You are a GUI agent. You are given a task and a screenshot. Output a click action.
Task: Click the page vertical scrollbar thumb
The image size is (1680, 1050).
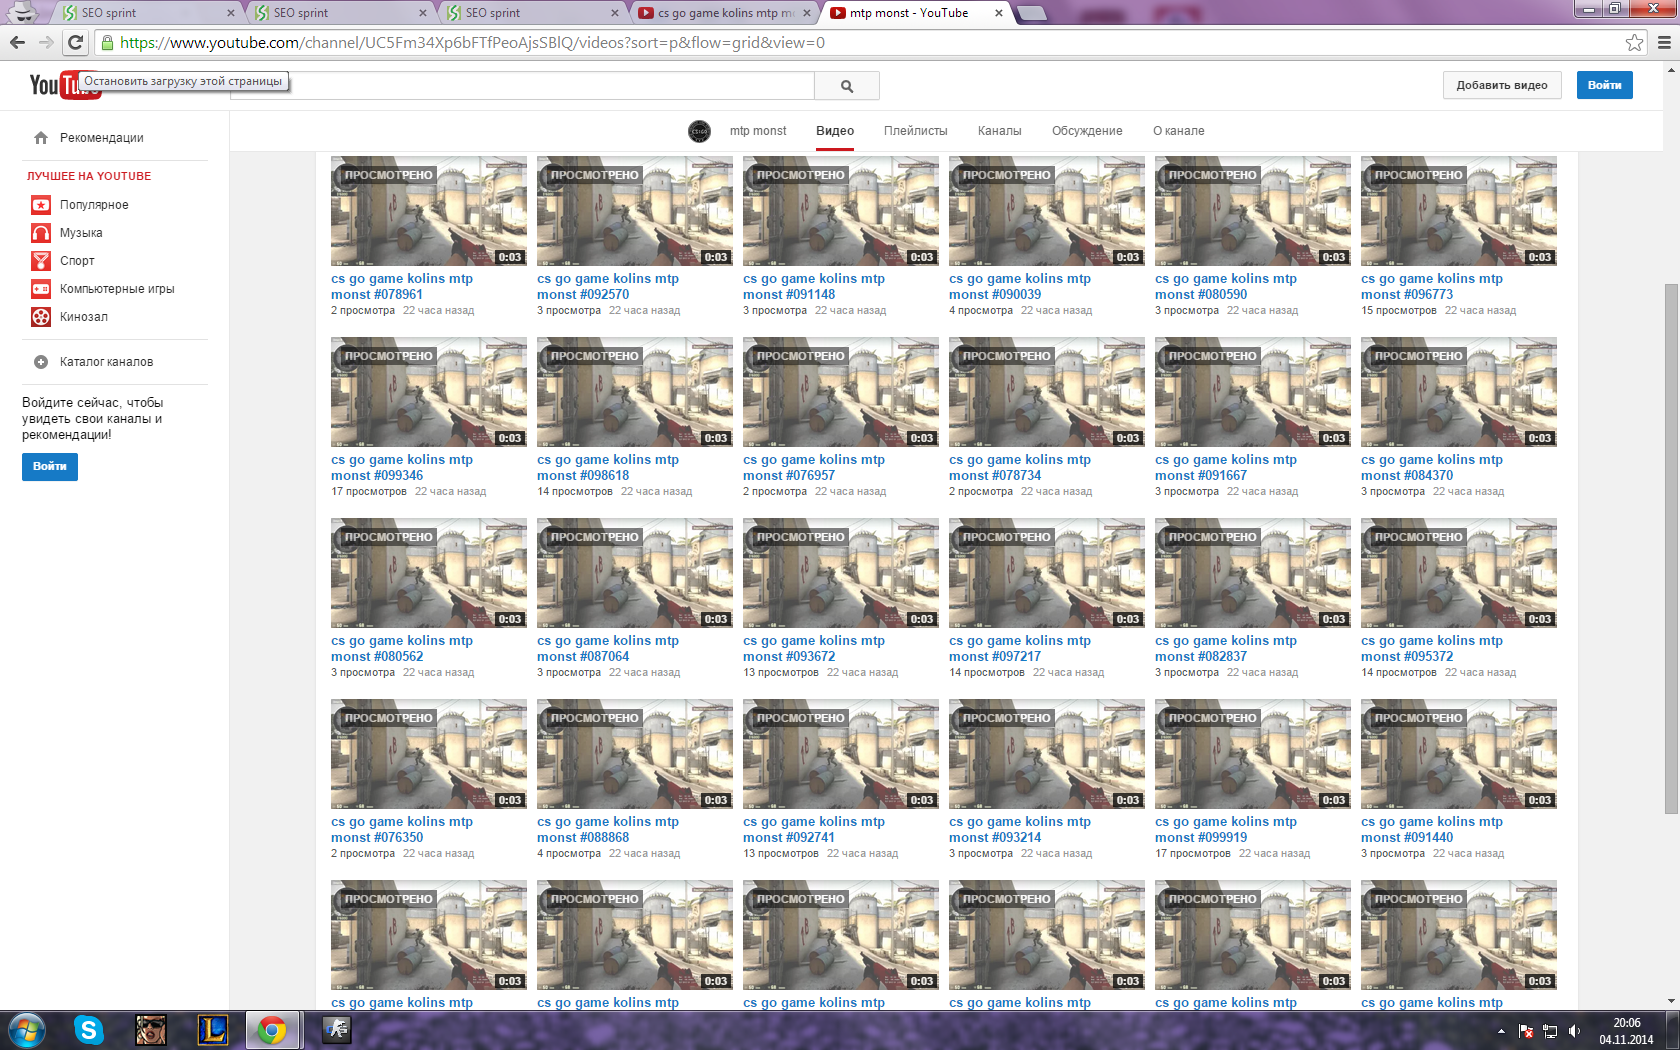click(x=1671, y=548)
